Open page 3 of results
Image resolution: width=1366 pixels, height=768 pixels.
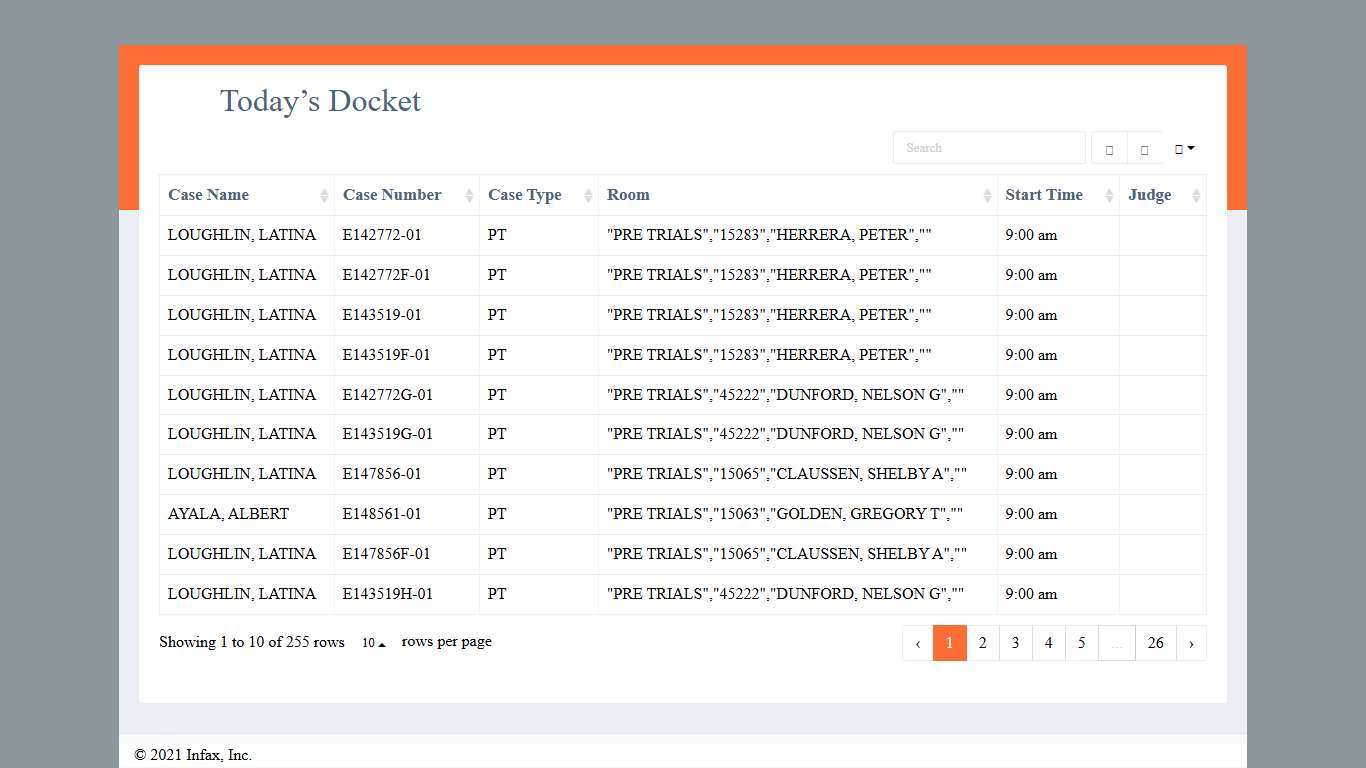pos(1015,643)
